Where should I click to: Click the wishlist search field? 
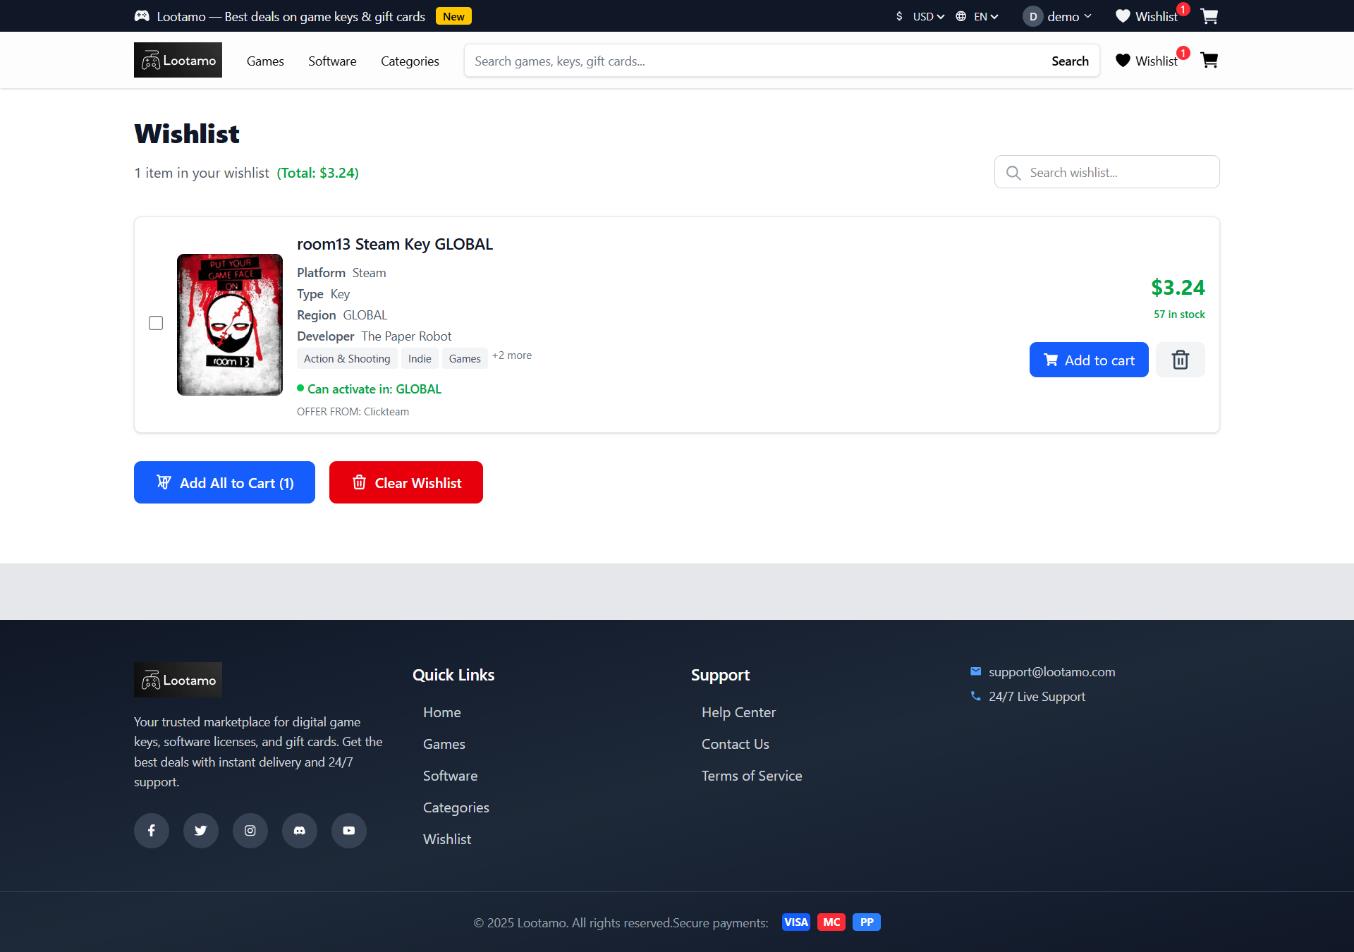tap(1106, 172)
